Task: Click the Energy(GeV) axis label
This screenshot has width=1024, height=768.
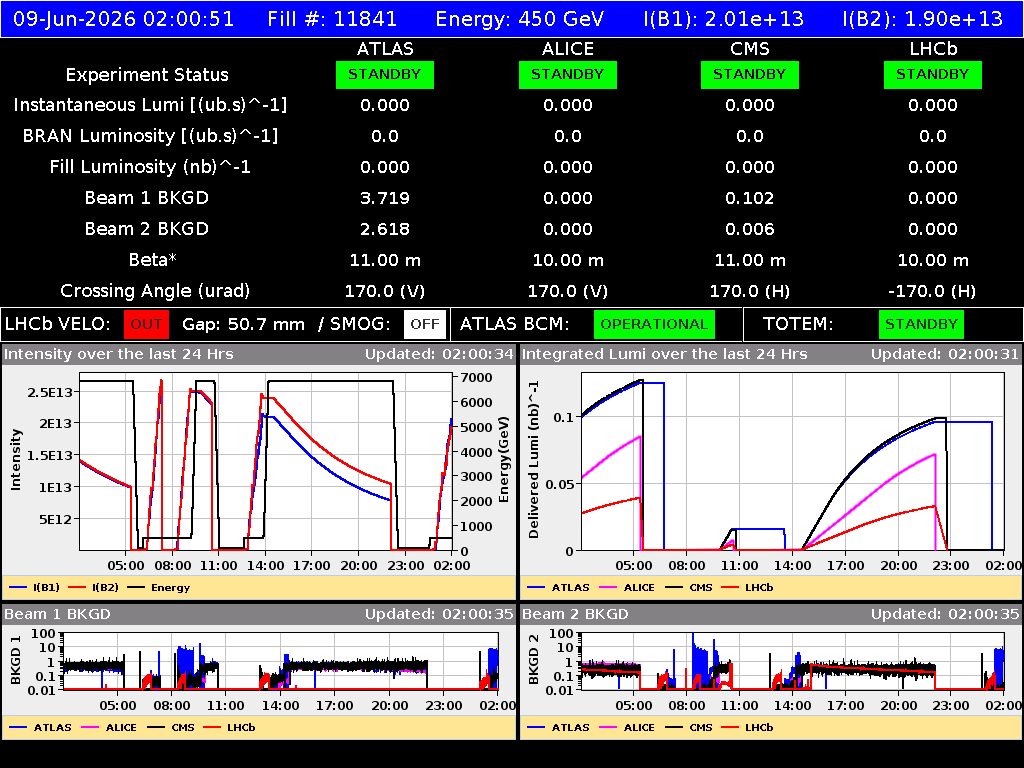Action: pyautogui.click(x=504, y=459)
